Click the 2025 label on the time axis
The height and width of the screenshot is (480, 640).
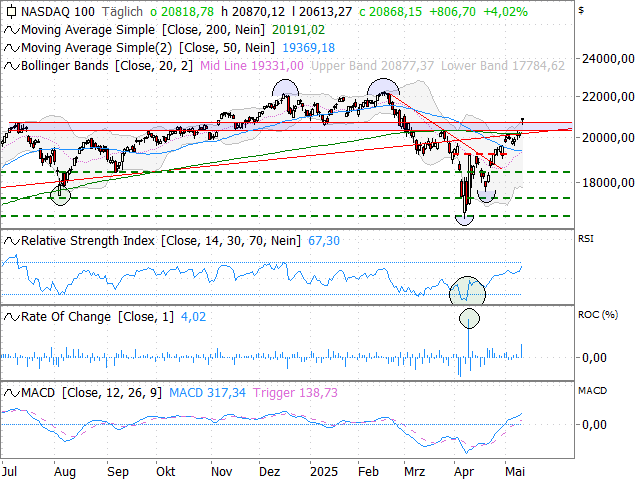click(324, 472)
